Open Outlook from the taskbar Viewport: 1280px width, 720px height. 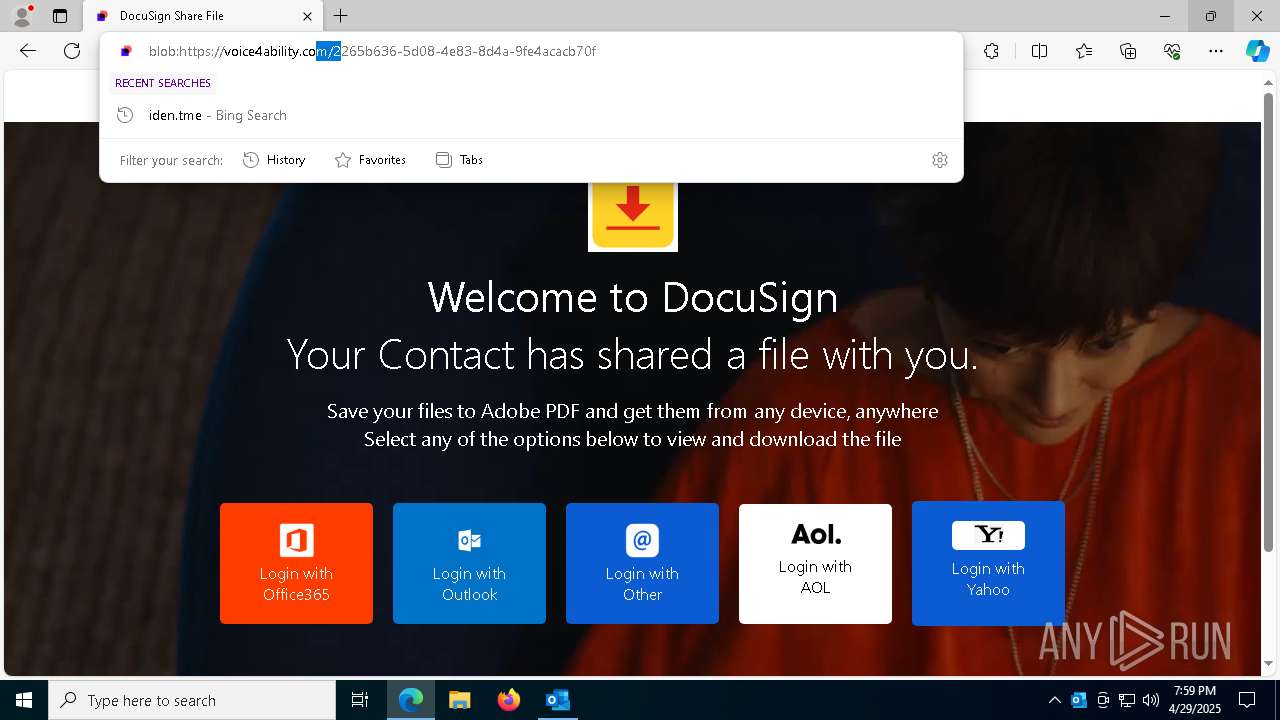[x=557, y=700]
